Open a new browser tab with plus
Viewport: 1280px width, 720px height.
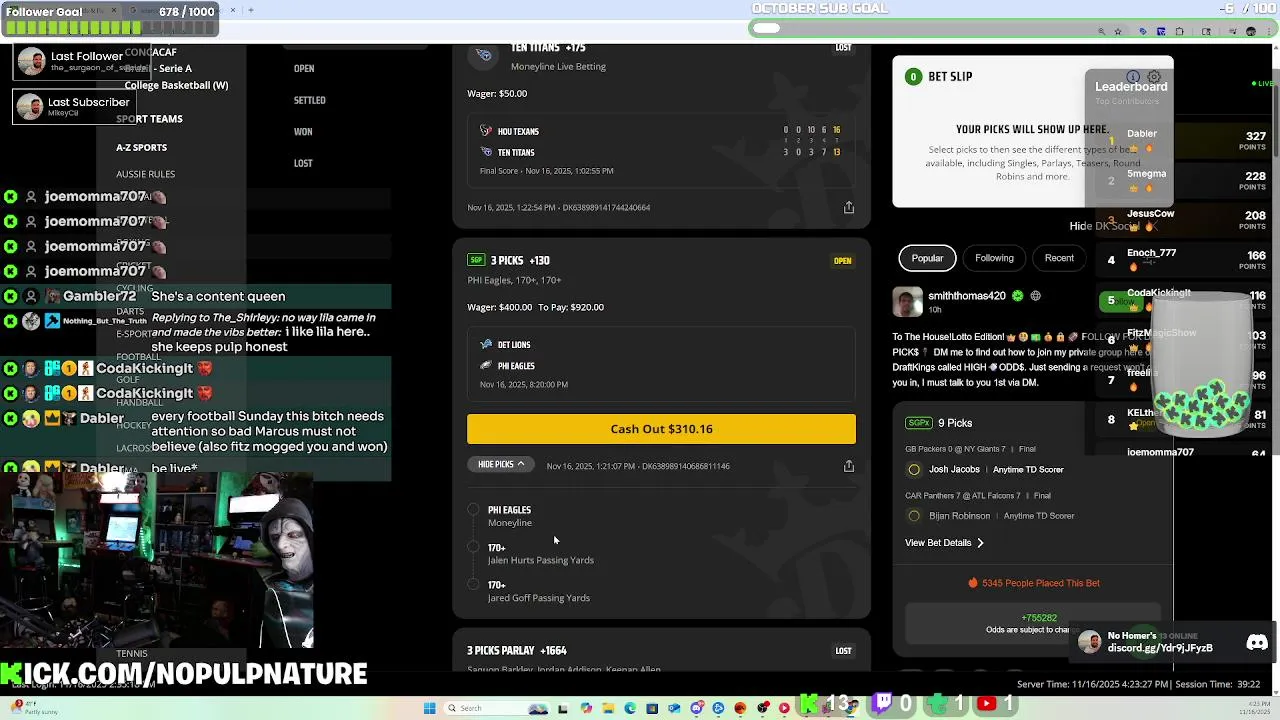point(250,10)
